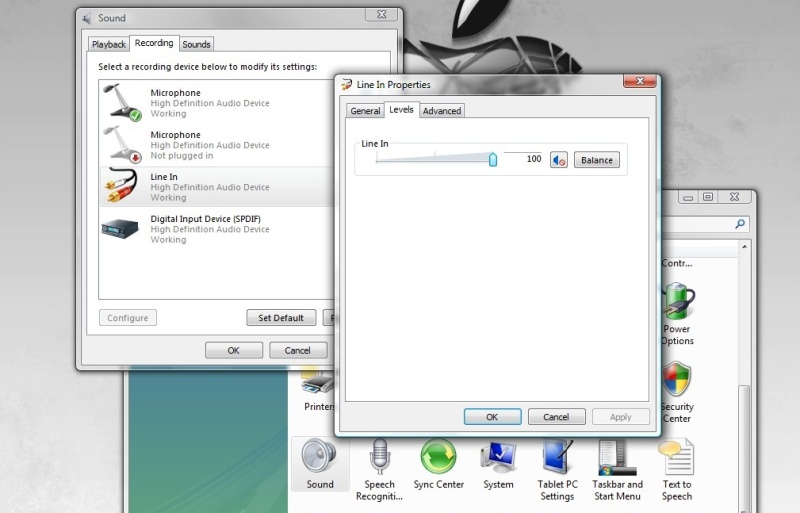Select Digital Input Device (SPDIF)
The height and width of the screenshot is (513, 800).
[210, 229]
